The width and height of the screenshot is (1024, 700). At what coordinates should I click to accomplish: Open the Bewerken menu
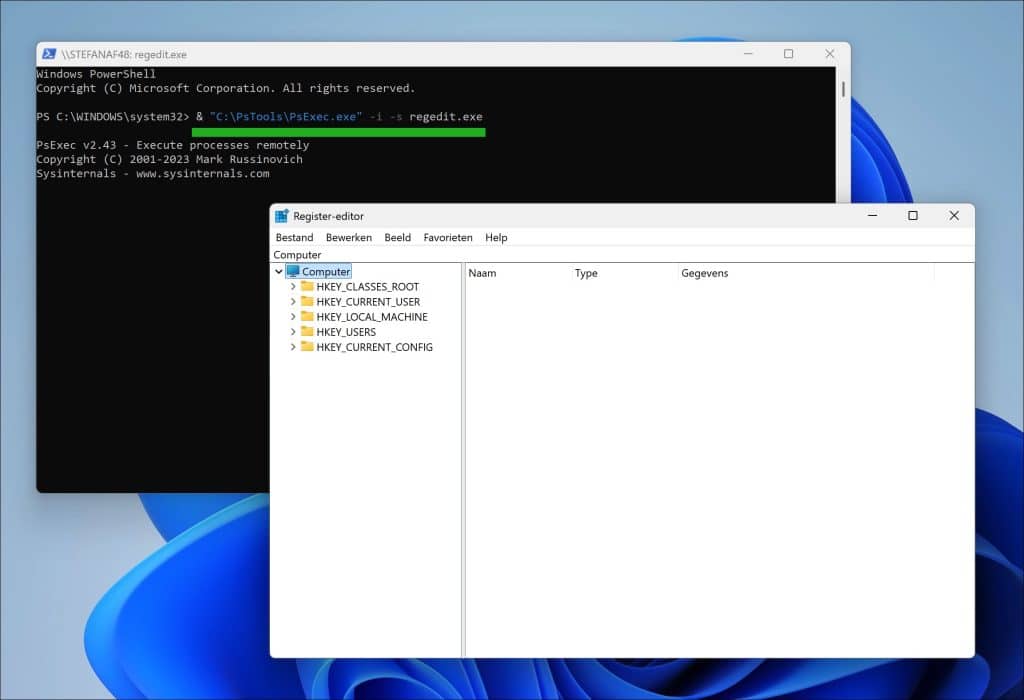pos(349,238)
